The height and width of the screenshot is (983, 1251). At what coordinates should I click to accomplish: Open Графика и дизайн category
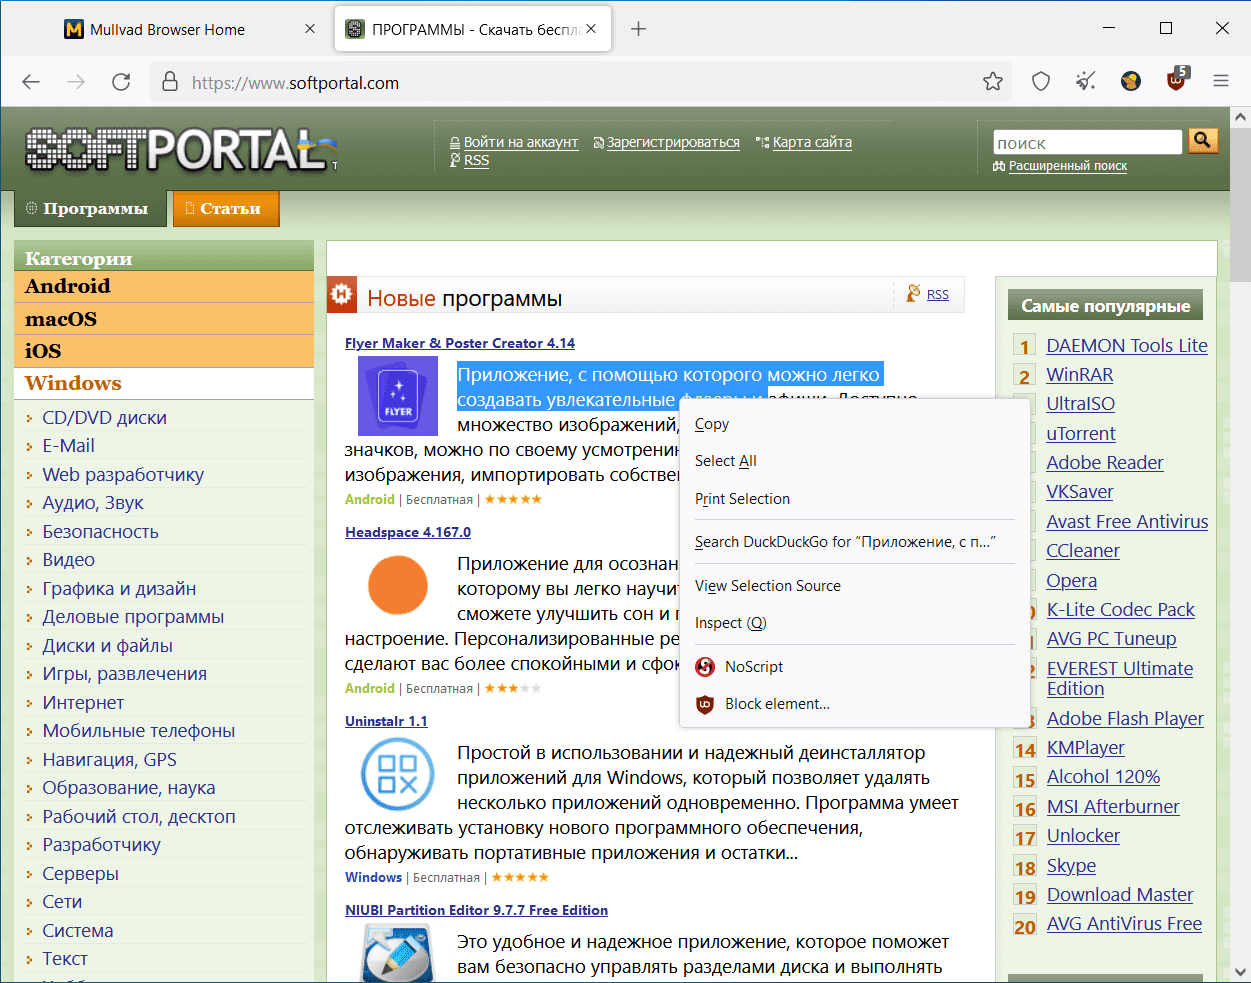[x=119, y=589]
